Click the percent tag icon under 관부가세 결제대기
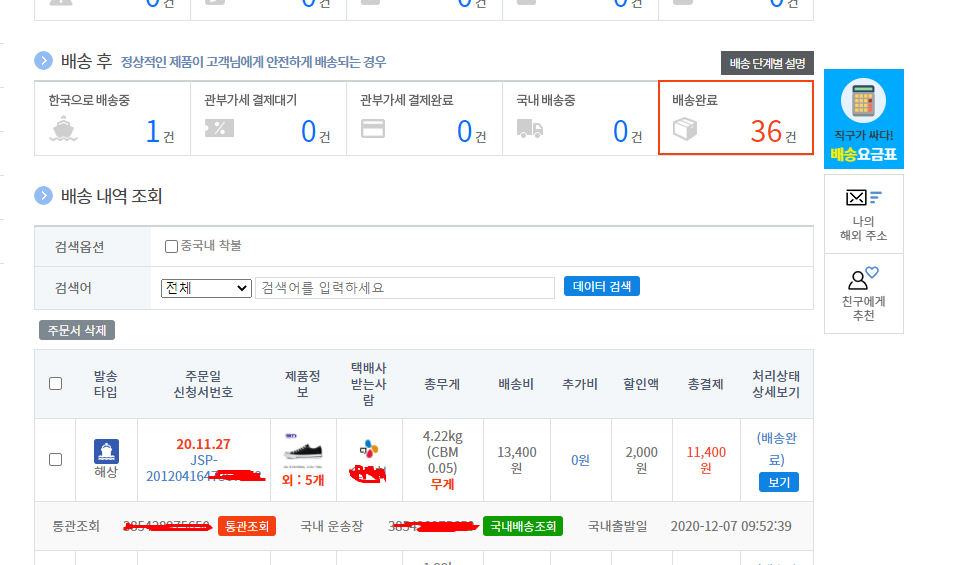This screenshot has width=980, height=565. click(x=219, y=129)
